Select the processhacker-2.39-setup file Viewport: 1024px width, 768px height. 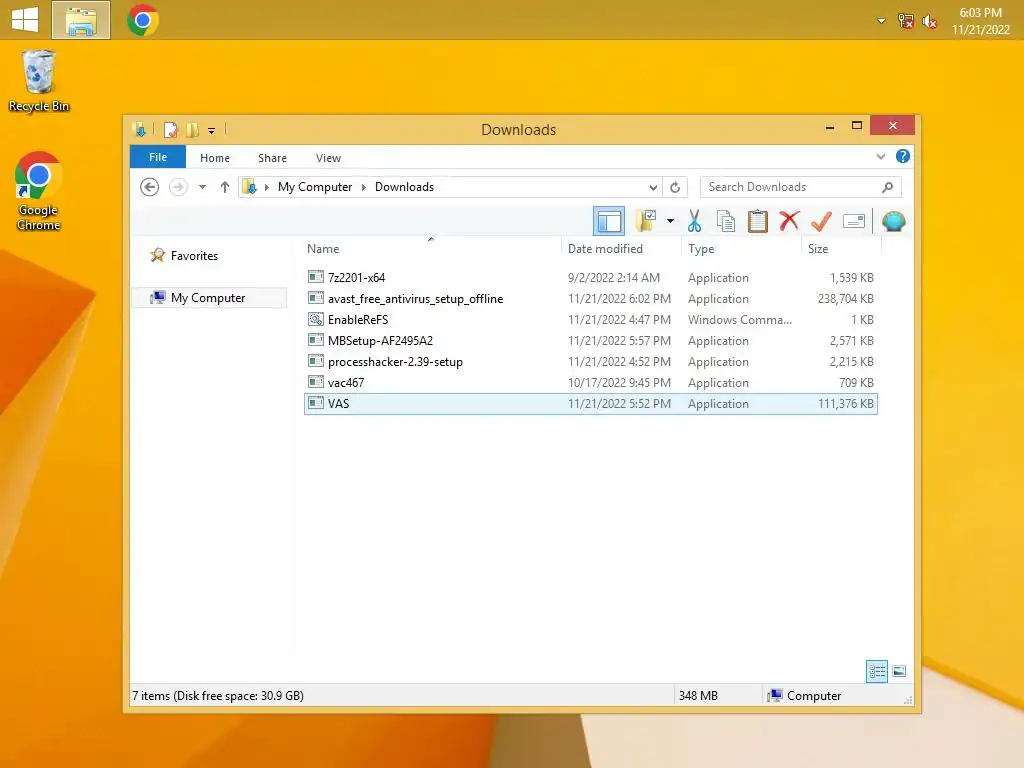590,361
